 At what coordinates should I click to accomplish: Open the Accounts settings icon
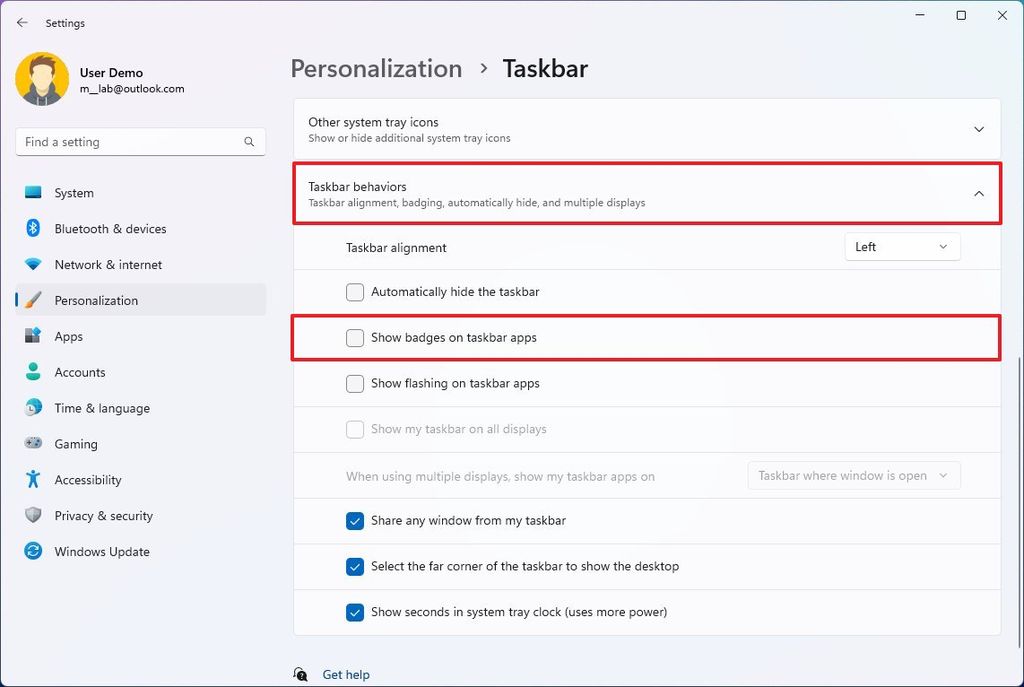point(34,372)
